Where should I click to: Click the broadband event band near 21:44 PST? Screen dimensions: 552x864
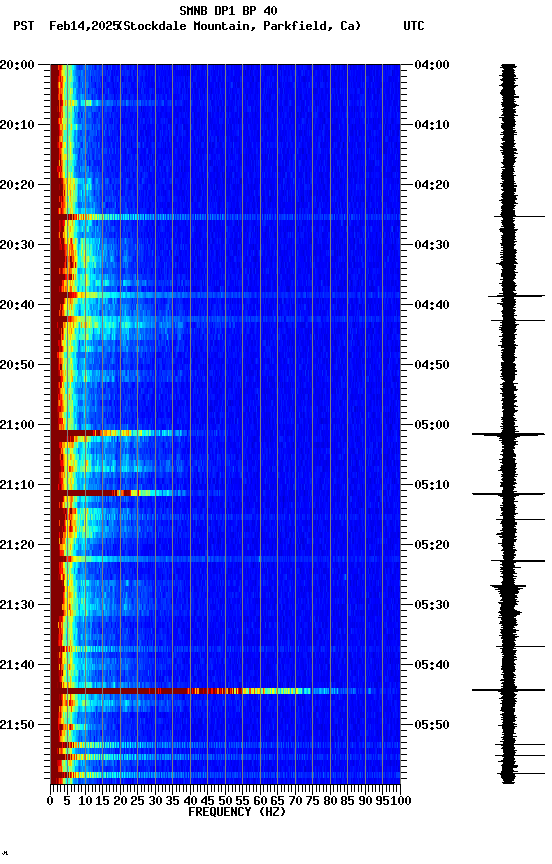click(x=225, y=691)
